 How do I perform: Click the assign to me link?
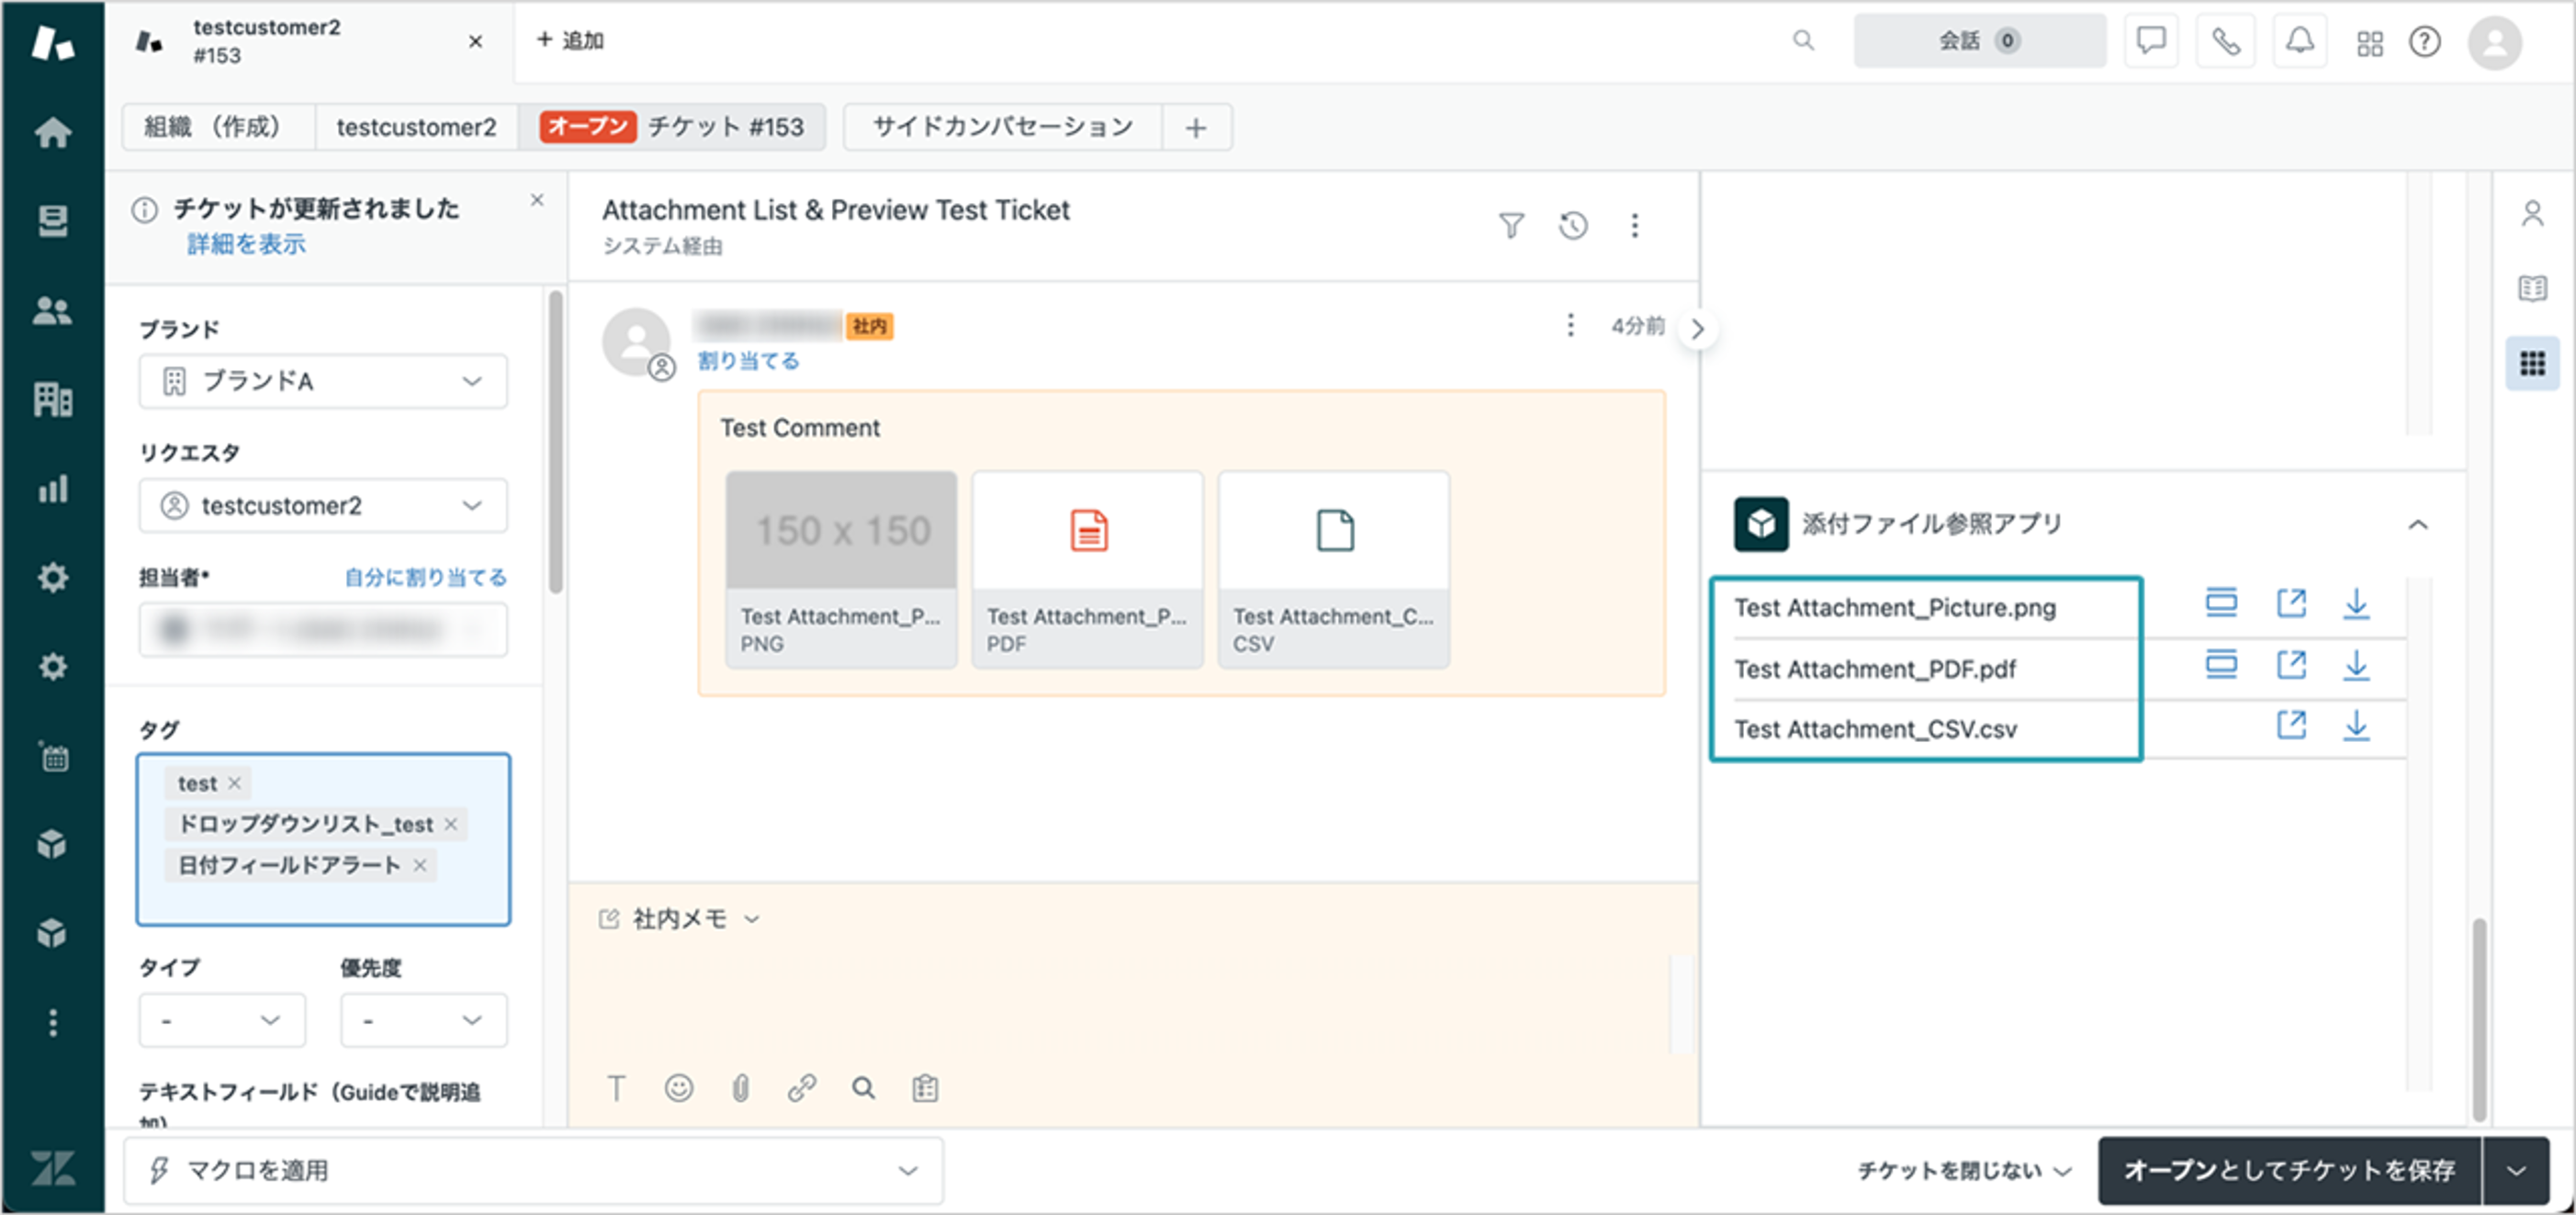coord(425,577)
